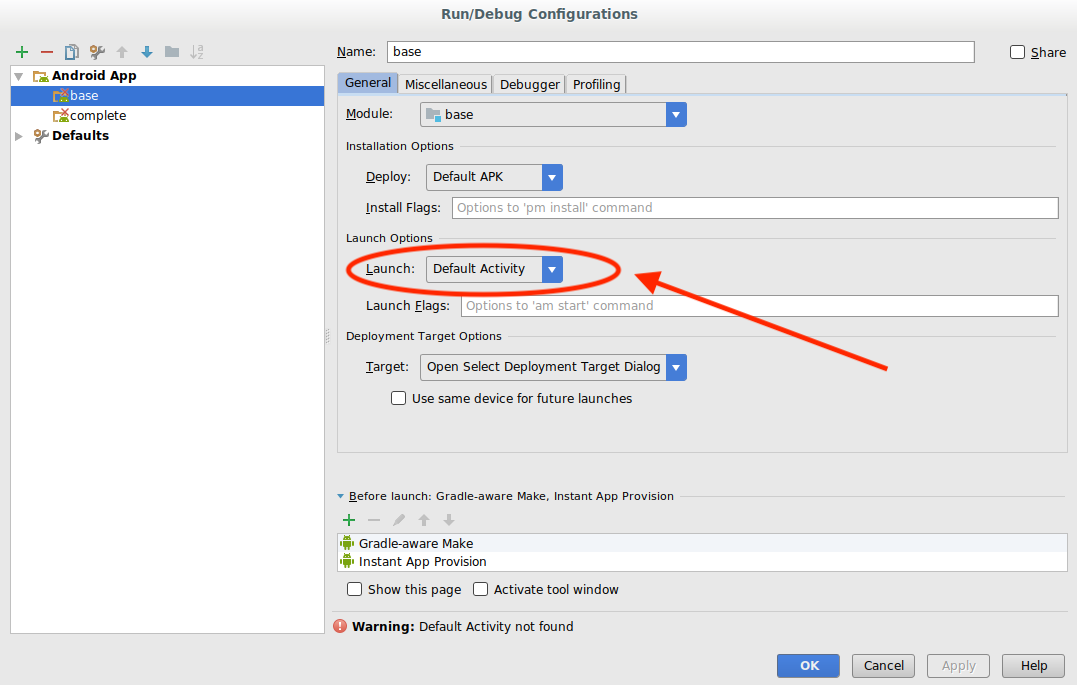Open the Profiling tab
The height and width of the screenshot is (685, 1077).
pyautogui.click(x=596, y=85)
